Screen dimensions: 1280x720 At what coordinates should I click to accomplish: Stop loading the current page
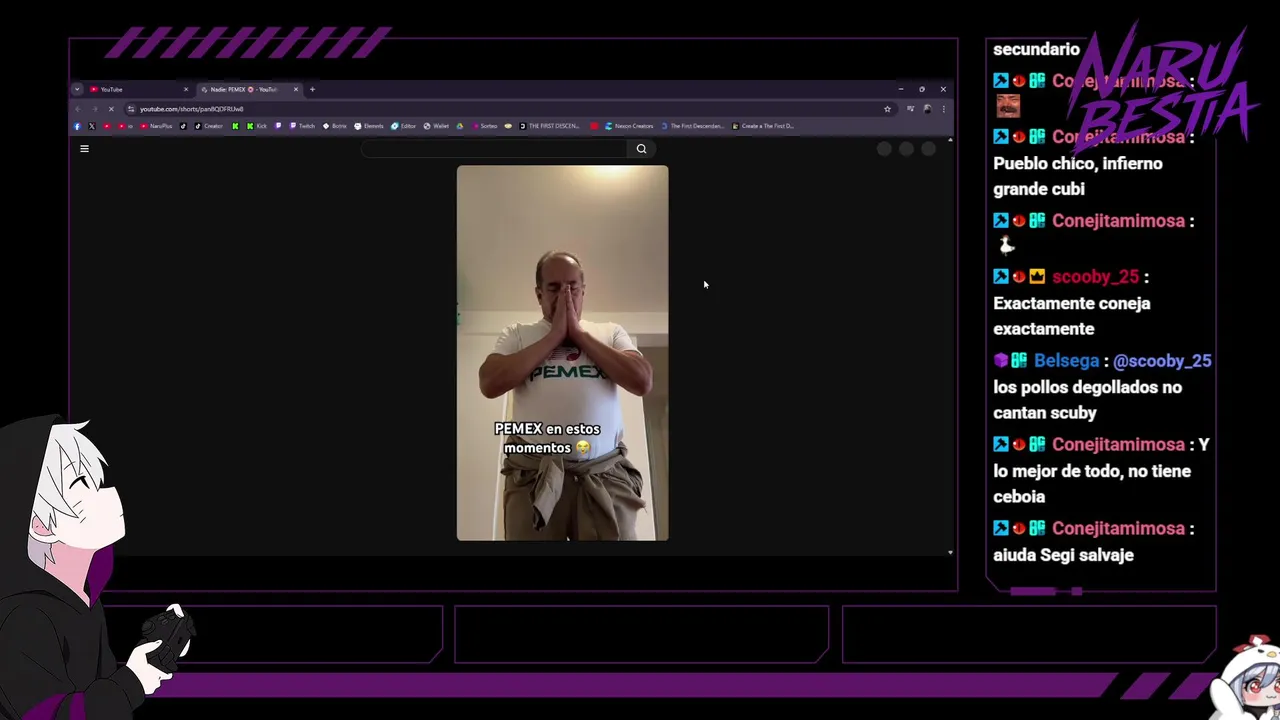coord(111,109)
